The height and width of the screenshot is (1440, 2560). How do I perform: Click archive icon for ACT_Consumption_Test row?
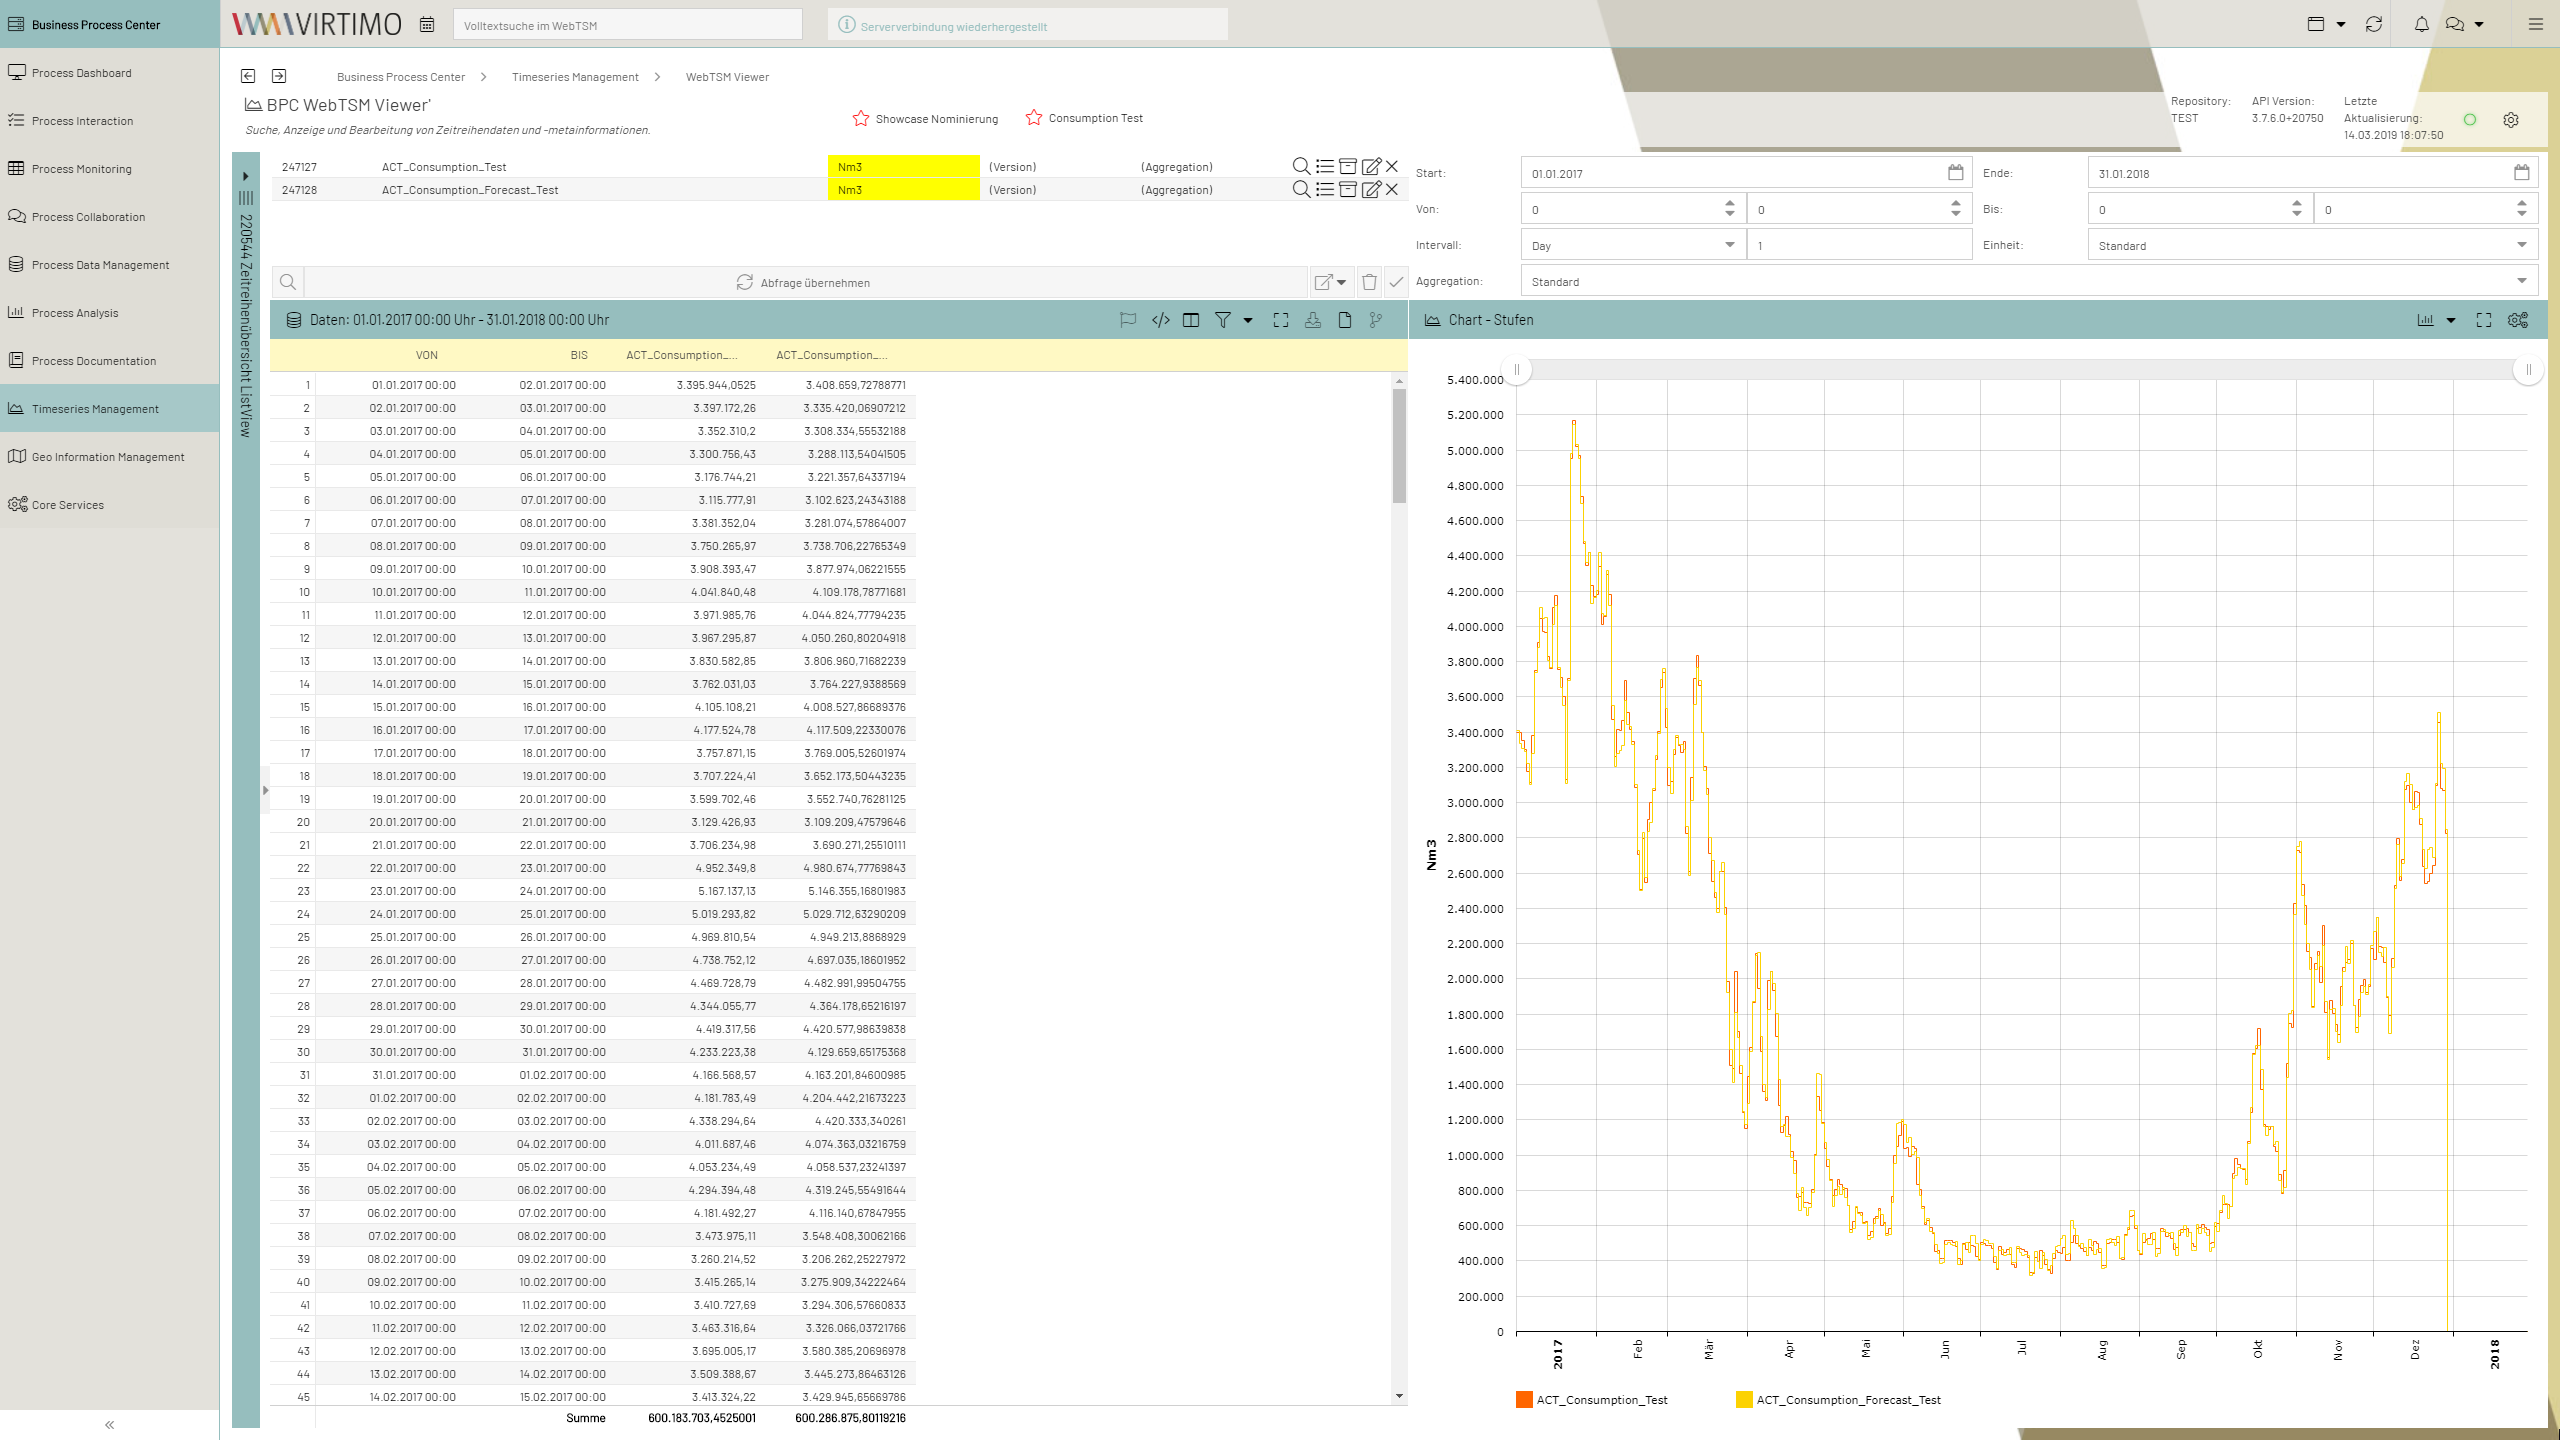[x=1347, y=166]
